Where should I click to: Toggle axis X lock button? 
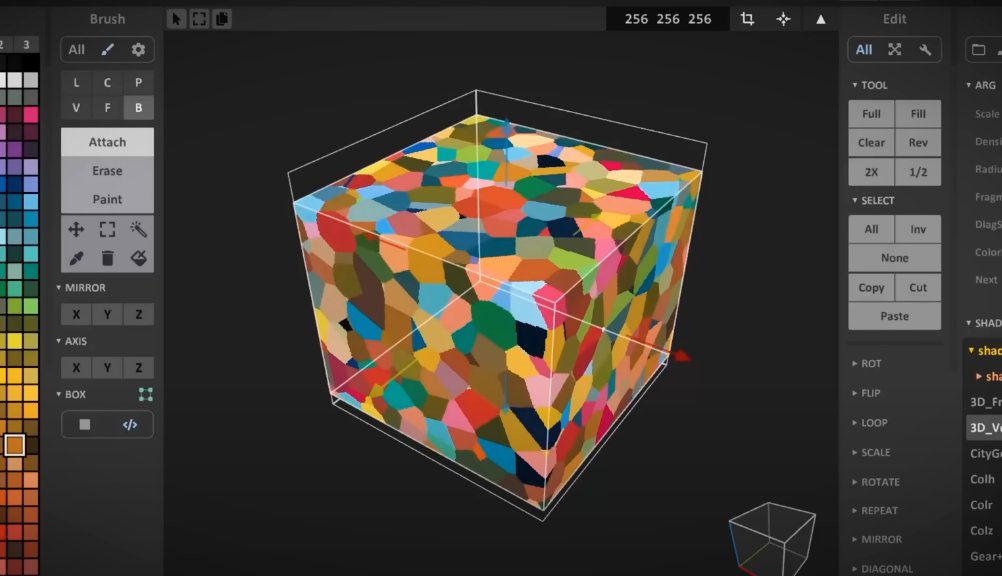(76, 368)
